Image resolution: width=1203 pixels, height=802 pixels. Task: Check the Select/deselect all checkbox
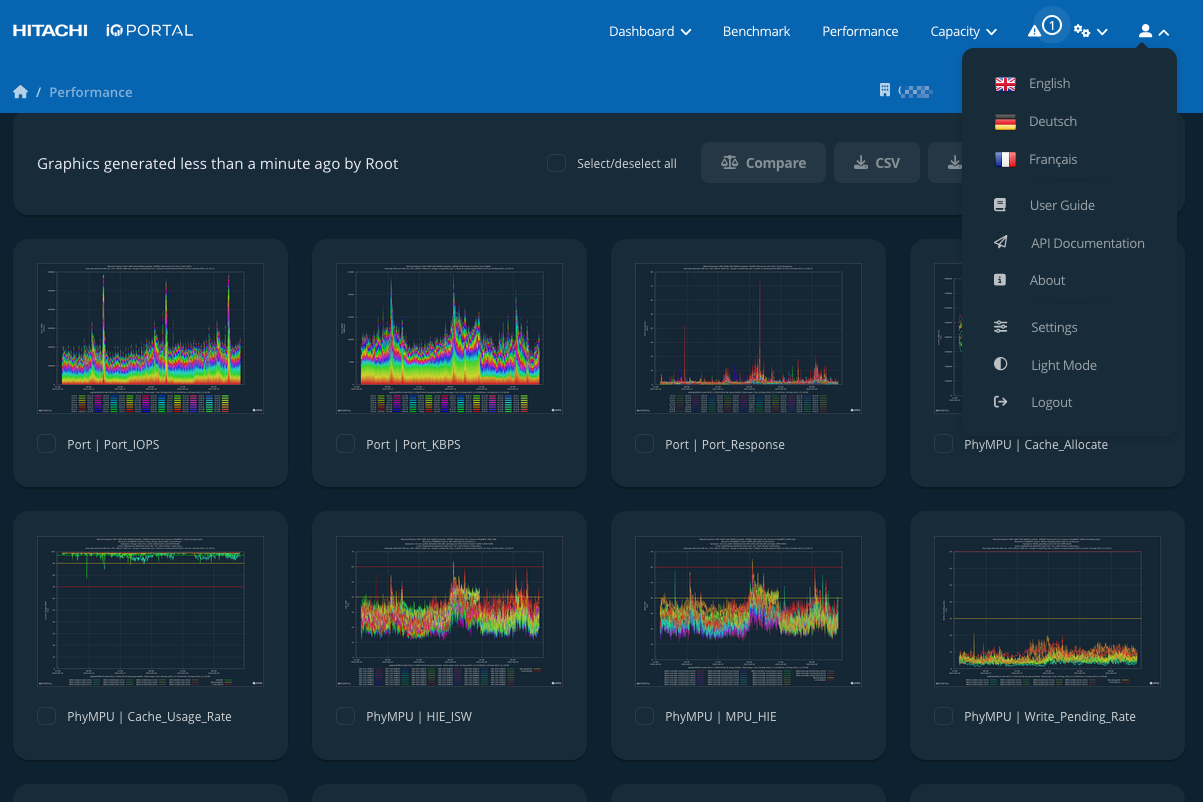pos(556,163)
